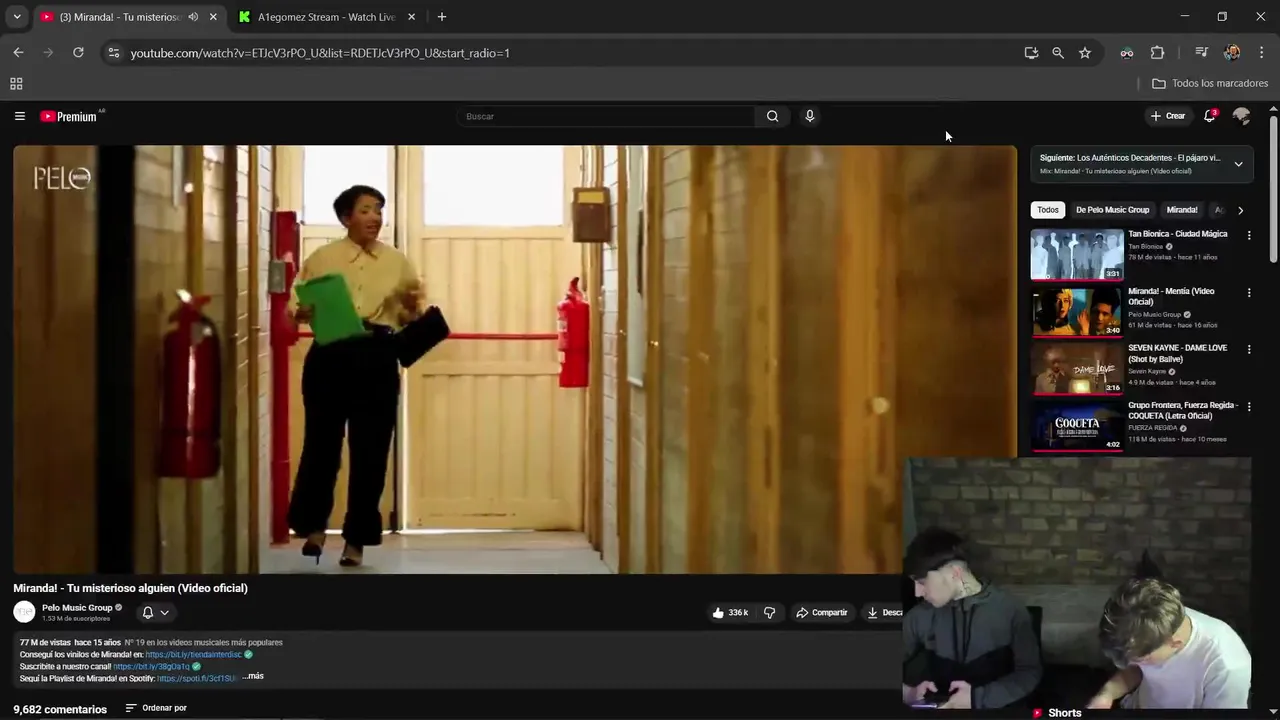Dislike the video with thumbs-down icon
Image resolution: width=1280 pixels, height=720 pixels.
[x=769, y=612]
